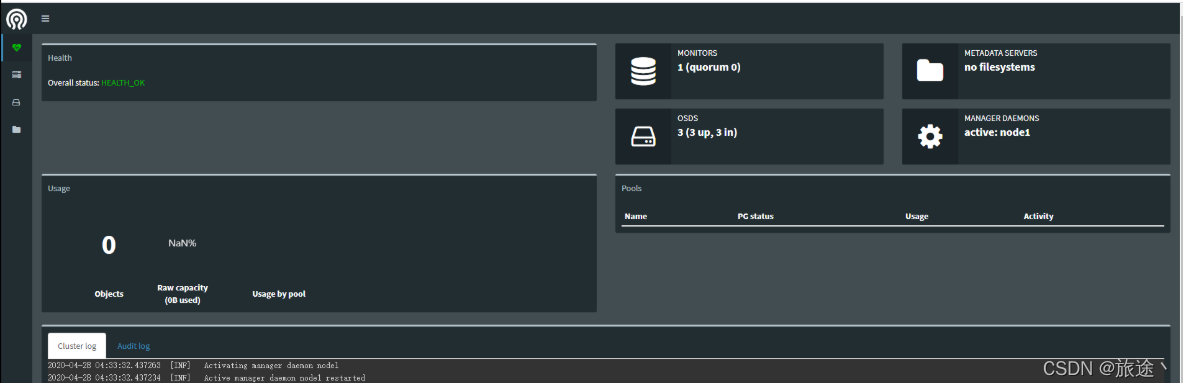Screen dimensions: 1183x388
Task: Click the OSDs drive icon
Action: [643, 137]
